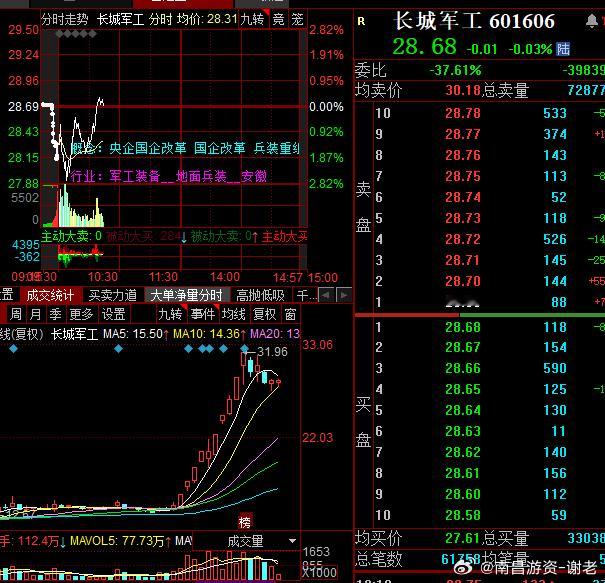Image resolution: width=605 pixels, height=583 pixels.
Task: Click the red-green buy/sell ratio bar
Action: [480, 315]
